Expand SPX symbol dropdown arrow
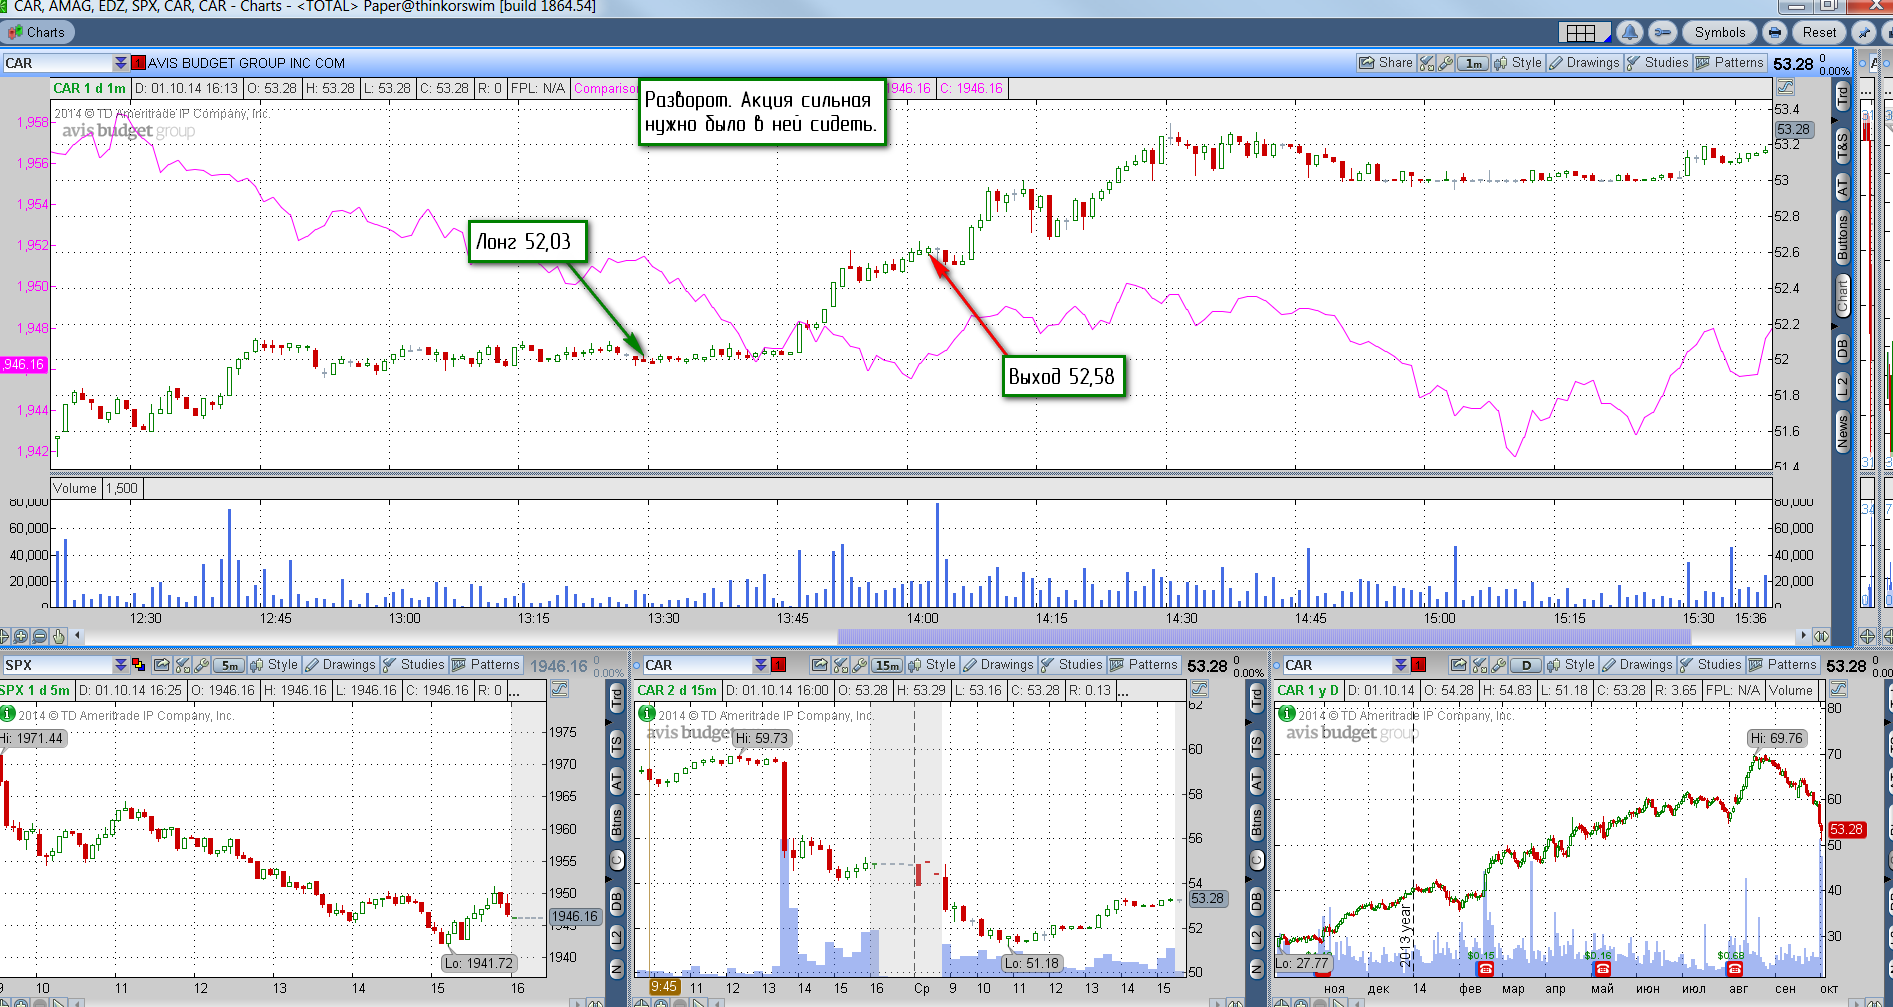 tap(121, 665)
